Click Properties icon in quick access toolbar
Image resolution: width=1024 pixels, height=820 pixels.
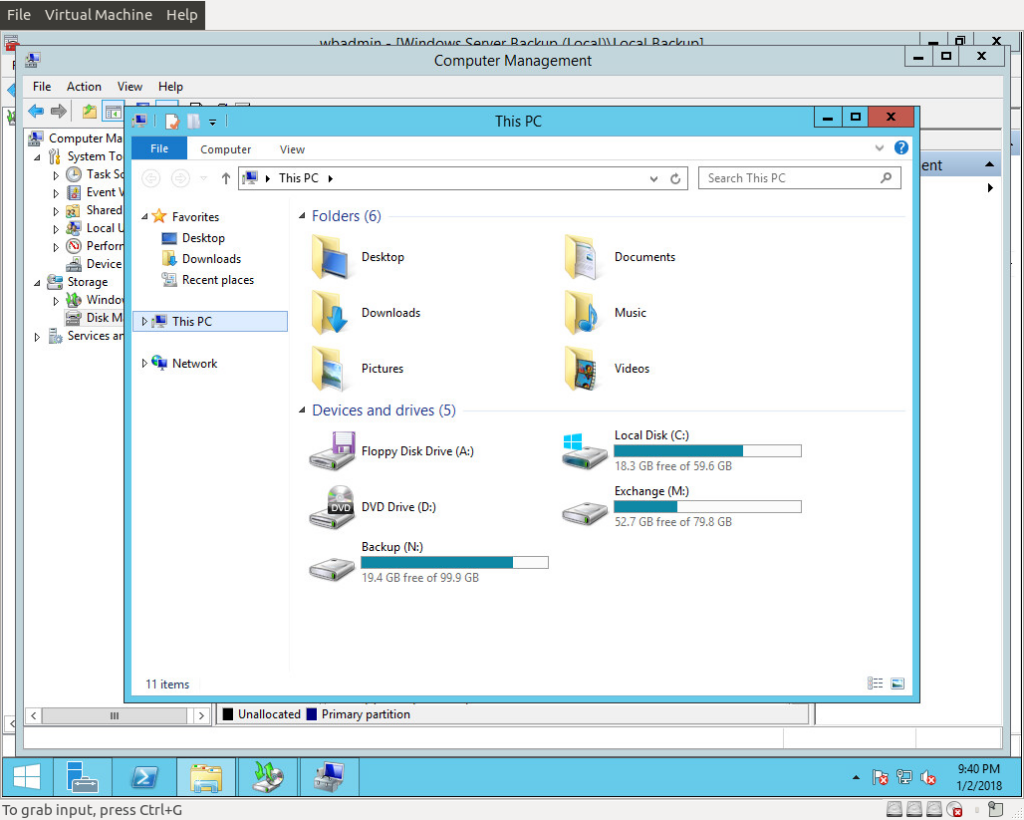172,121
